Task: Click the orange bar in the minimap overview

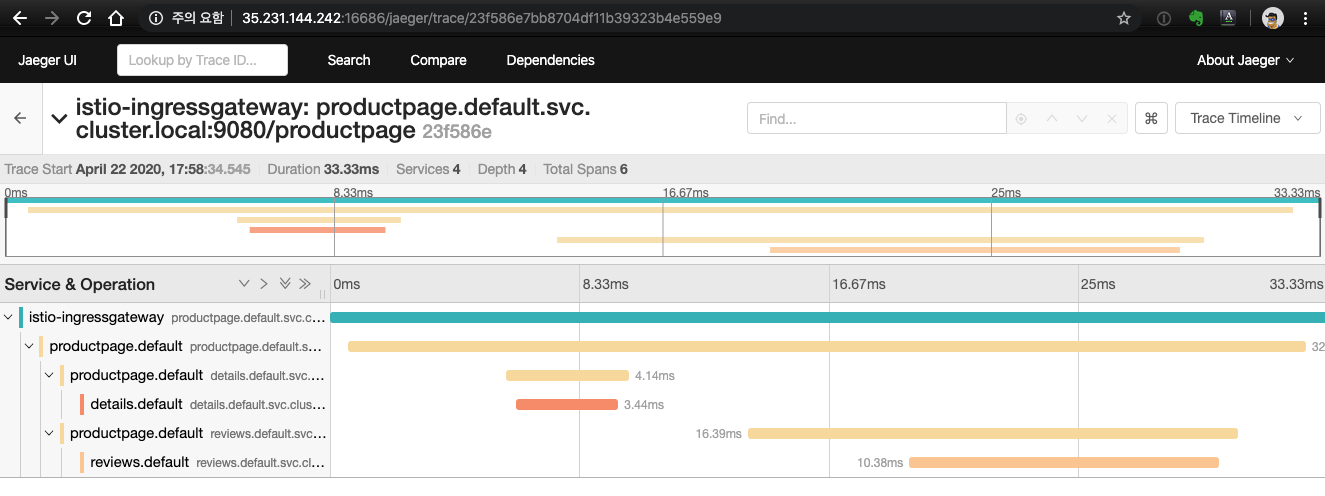Action: coord(317,230)
